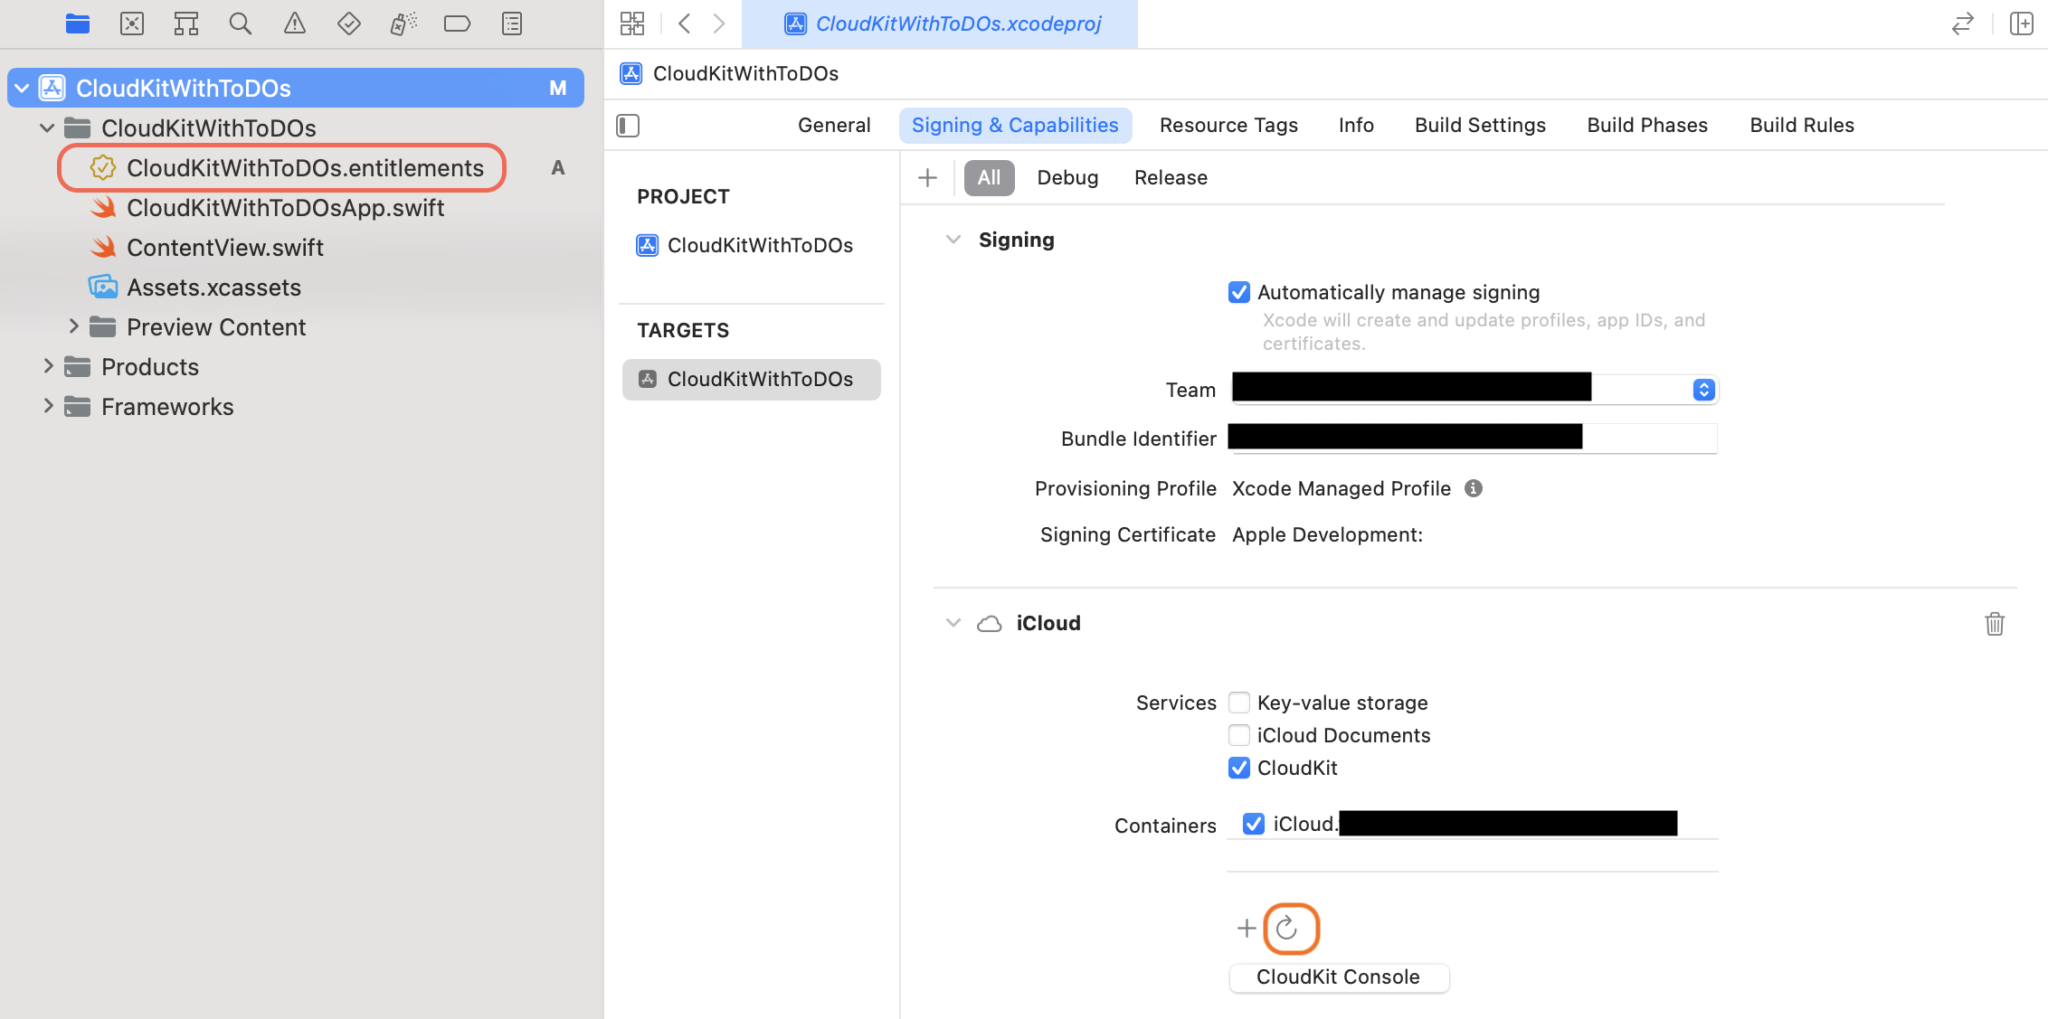2048x1019 pixels.
Task: Select the Debug configuration filter
Action: point(1067,178)
